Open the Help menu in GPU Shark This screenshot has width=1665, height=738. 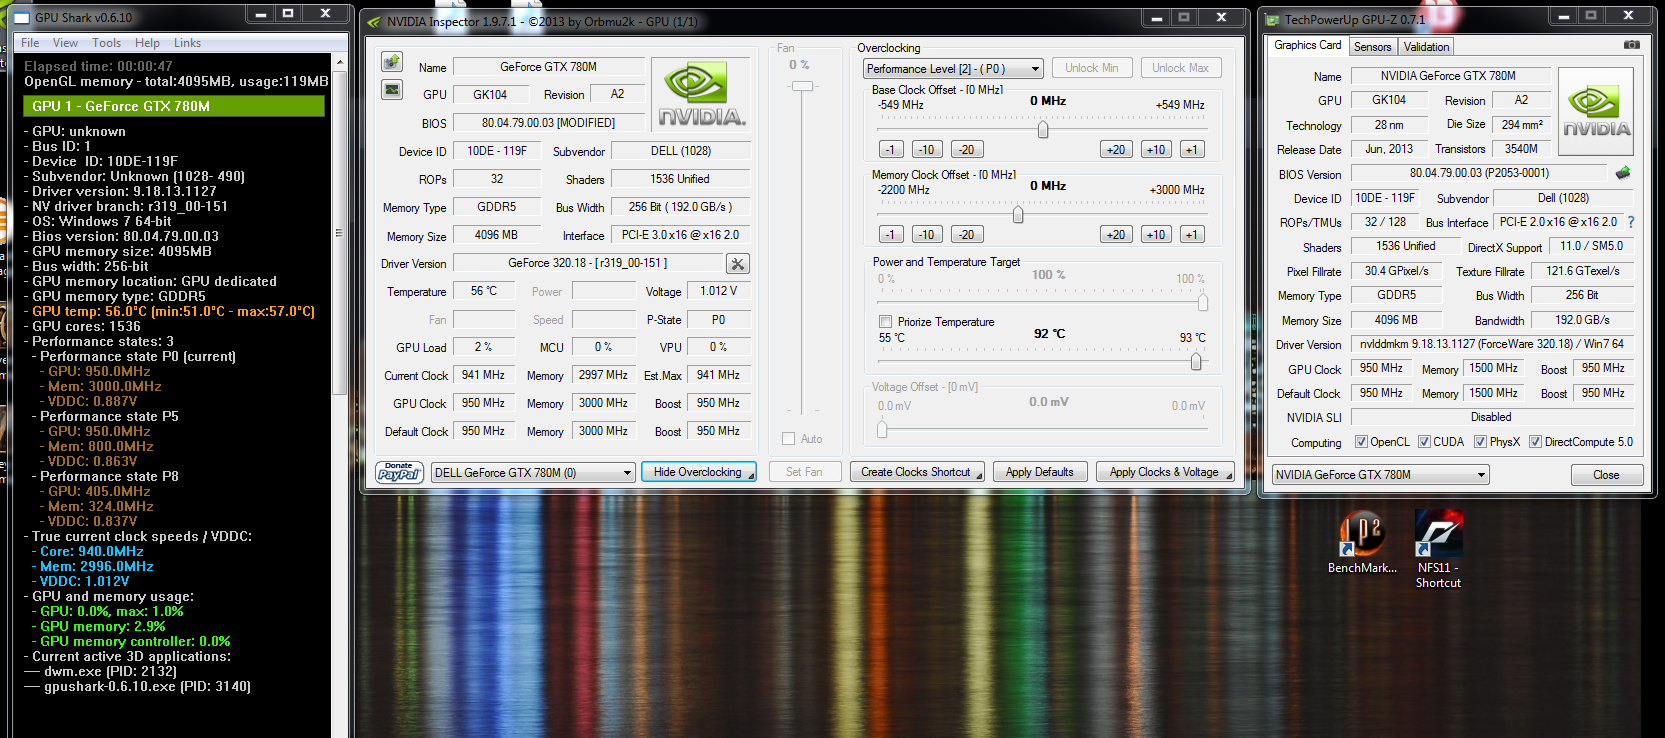point(147,43)
